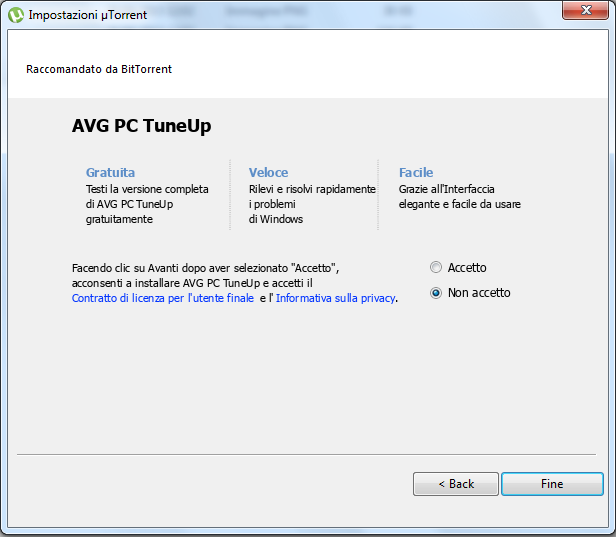Screen dimensions: 616x537
Task: Select the Non accetto radio button
Action: pyautogui.click(x=436, y=293)
